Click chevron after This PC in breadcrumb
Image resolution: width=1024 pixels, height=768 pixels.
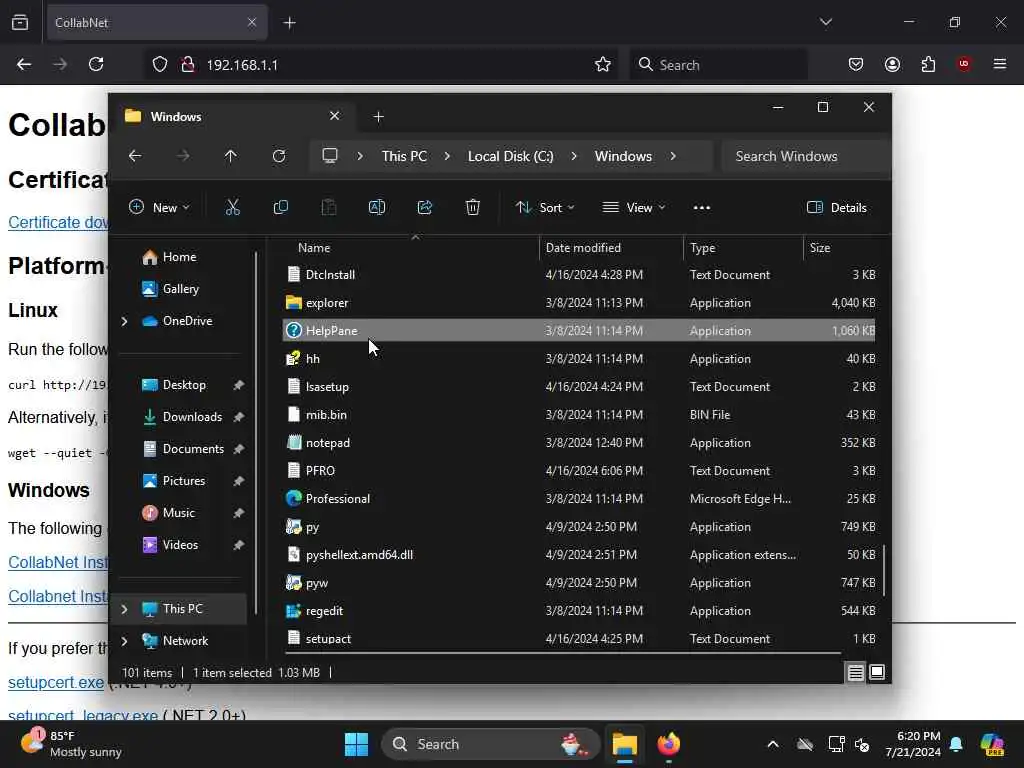[x=447, y=156]
